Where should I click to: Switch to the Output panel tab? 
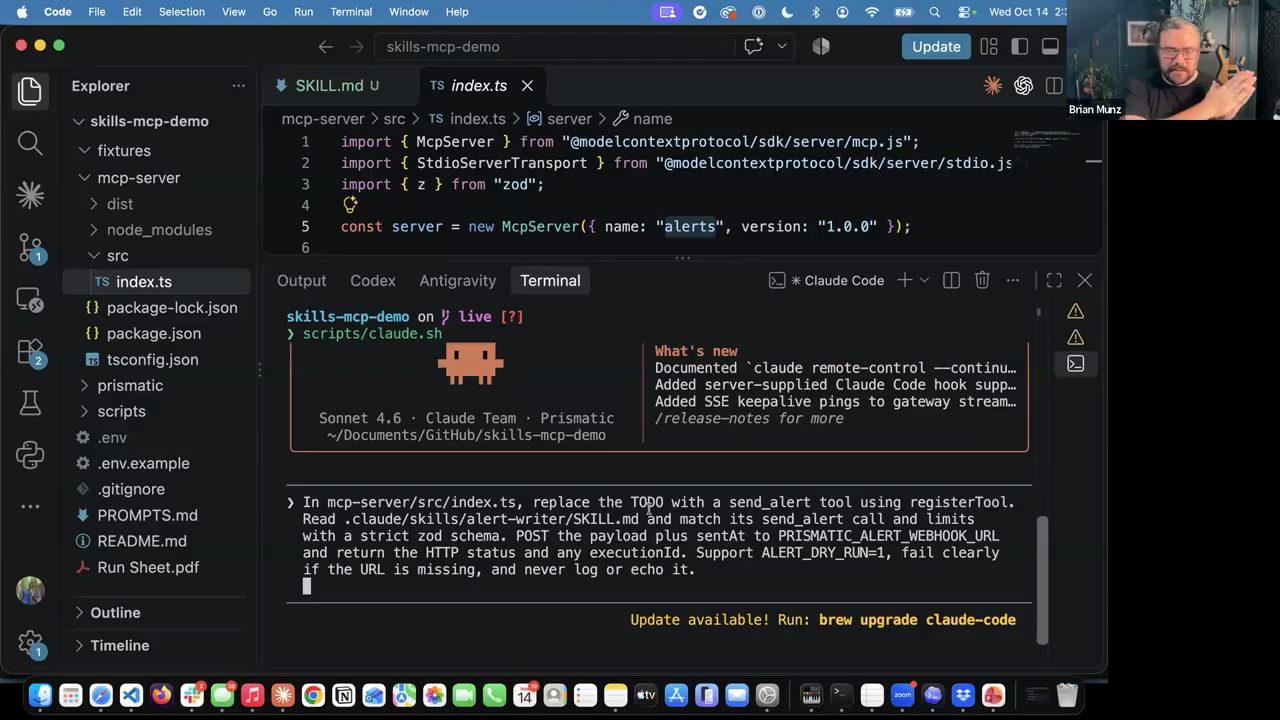coord(302,281)
